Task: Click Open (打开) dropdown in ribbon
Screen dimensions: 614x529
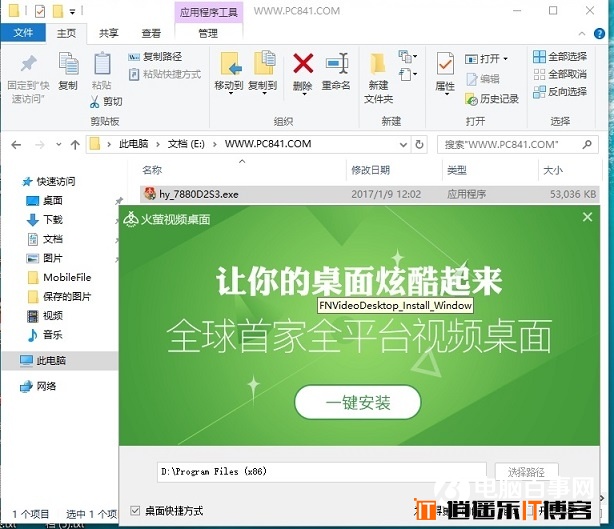Action: click(487, 59)
